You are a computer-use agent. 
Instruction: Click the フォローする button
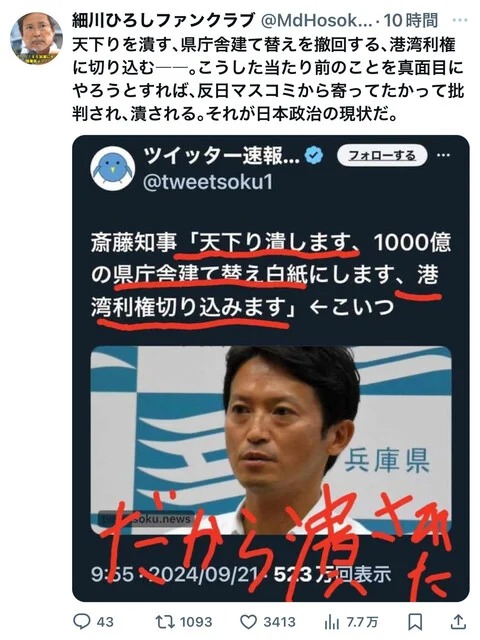pyautogui.click(x=382, y=155)
